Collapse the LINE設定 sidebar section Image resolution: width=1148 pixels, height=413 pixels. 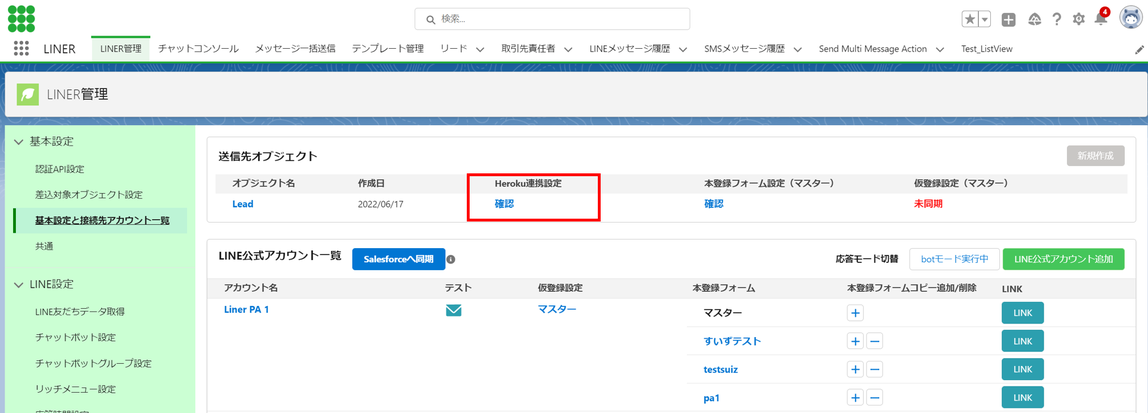[x=19, y=284]
